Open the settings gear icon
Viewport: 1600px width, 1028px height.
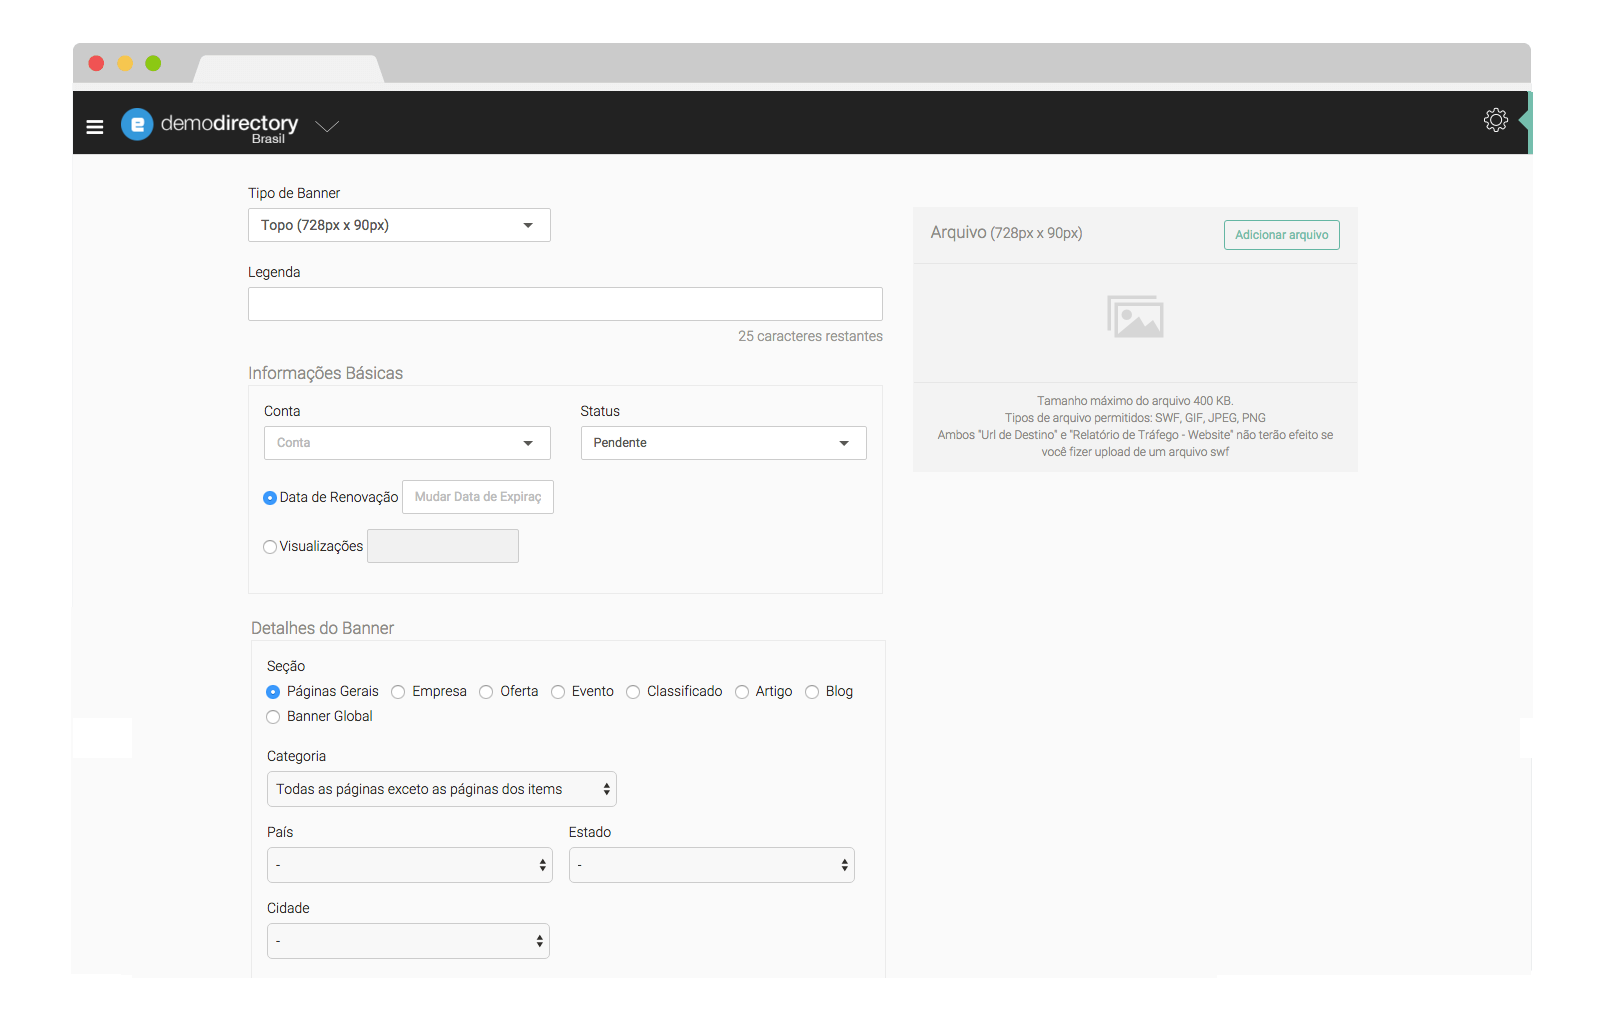click(1495, 120)
